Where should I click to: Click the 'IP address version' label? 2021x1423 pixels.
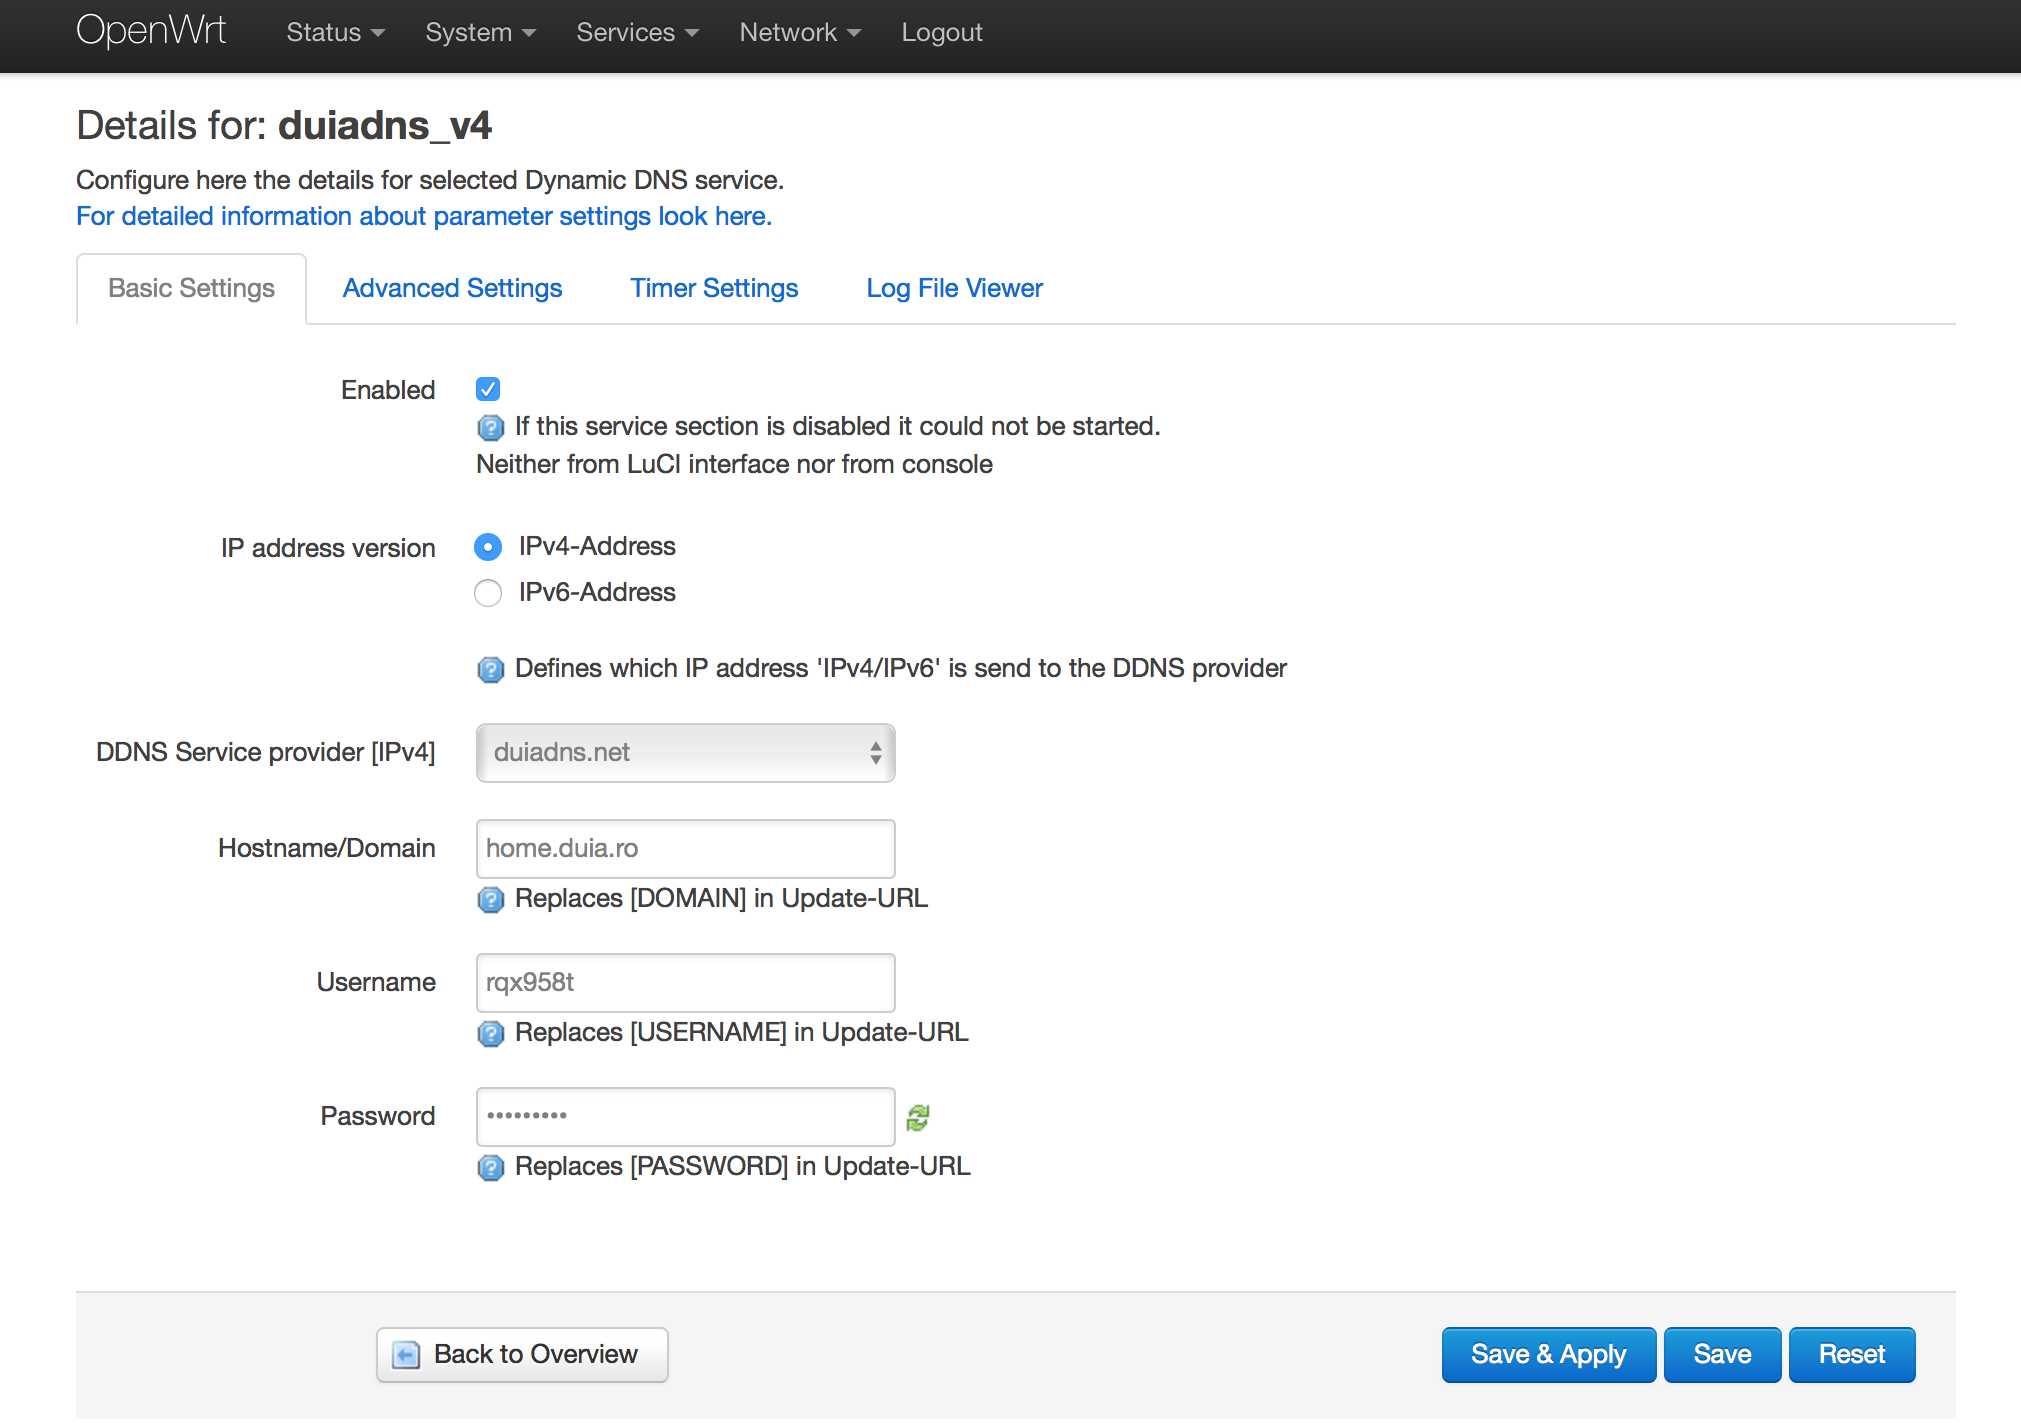[328, 548]
